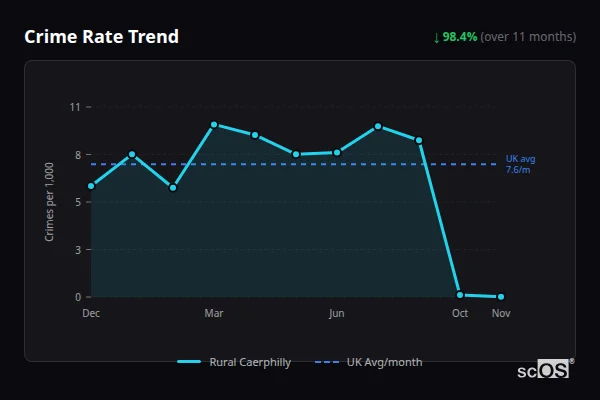
Task: Toggle the UK Avg/month series legend label
Action: pyautogui.click(x=384, y=362)
